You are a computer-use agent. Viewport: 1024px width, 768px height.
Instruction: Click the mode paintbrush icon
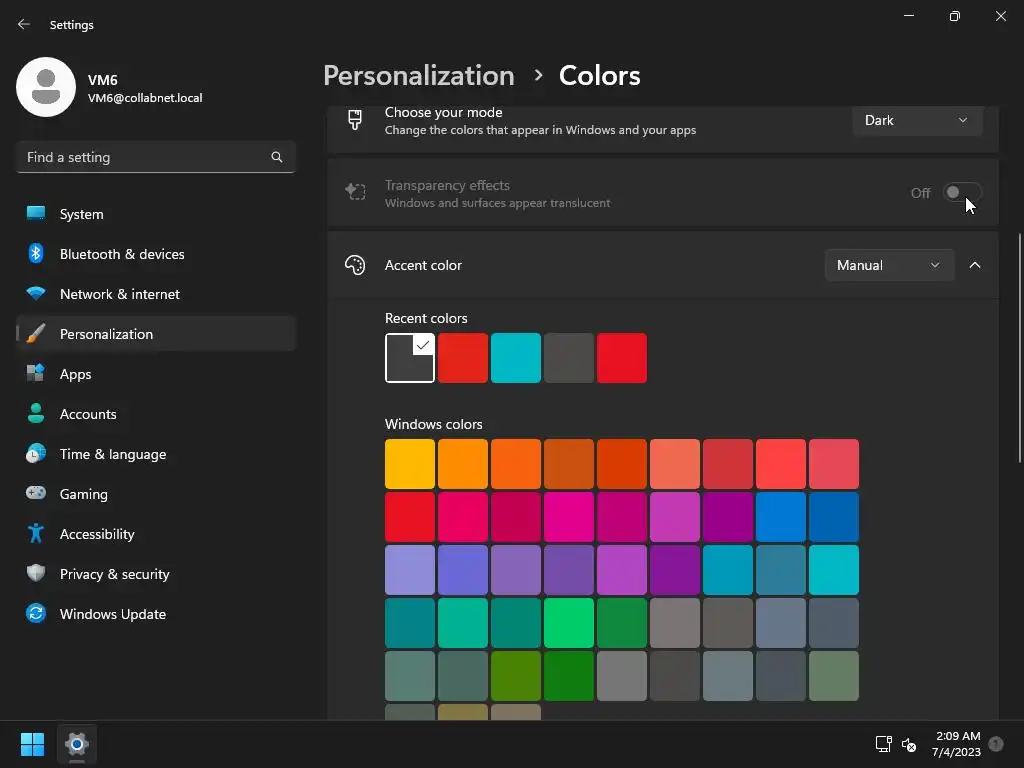pos(355,120)
